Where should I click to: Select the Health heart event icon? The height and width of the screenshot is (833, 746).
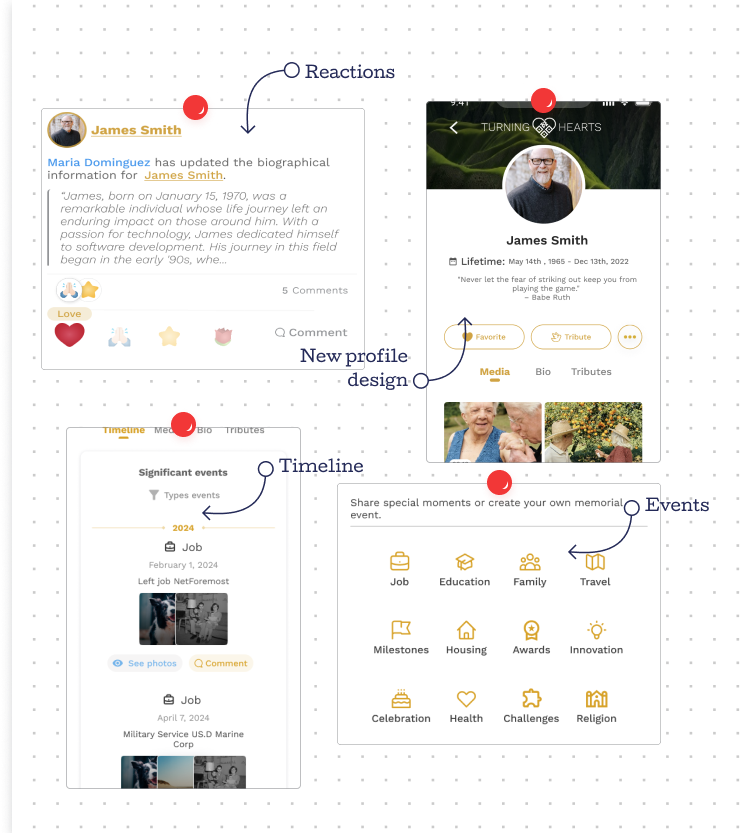pyautogui.click(x=466, y=698)
